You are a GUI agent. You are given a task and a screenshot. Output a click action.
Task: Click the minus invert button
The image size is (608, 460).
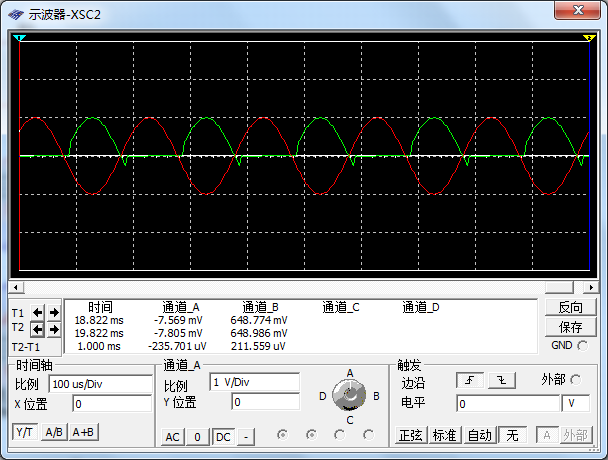point(246,437)
